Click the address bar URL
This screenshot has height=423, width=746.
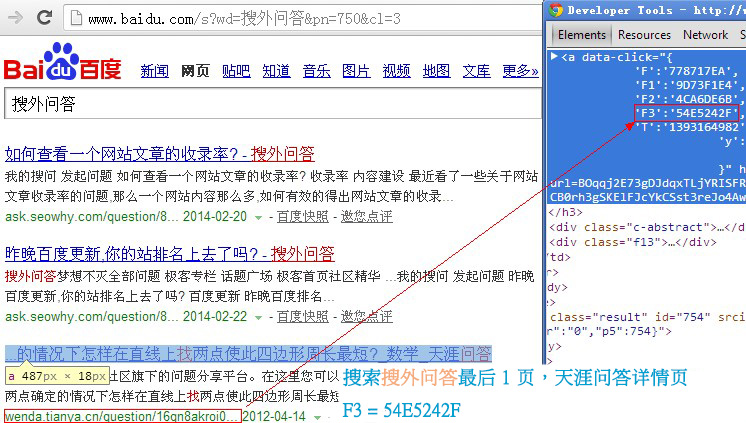[245, 19]
